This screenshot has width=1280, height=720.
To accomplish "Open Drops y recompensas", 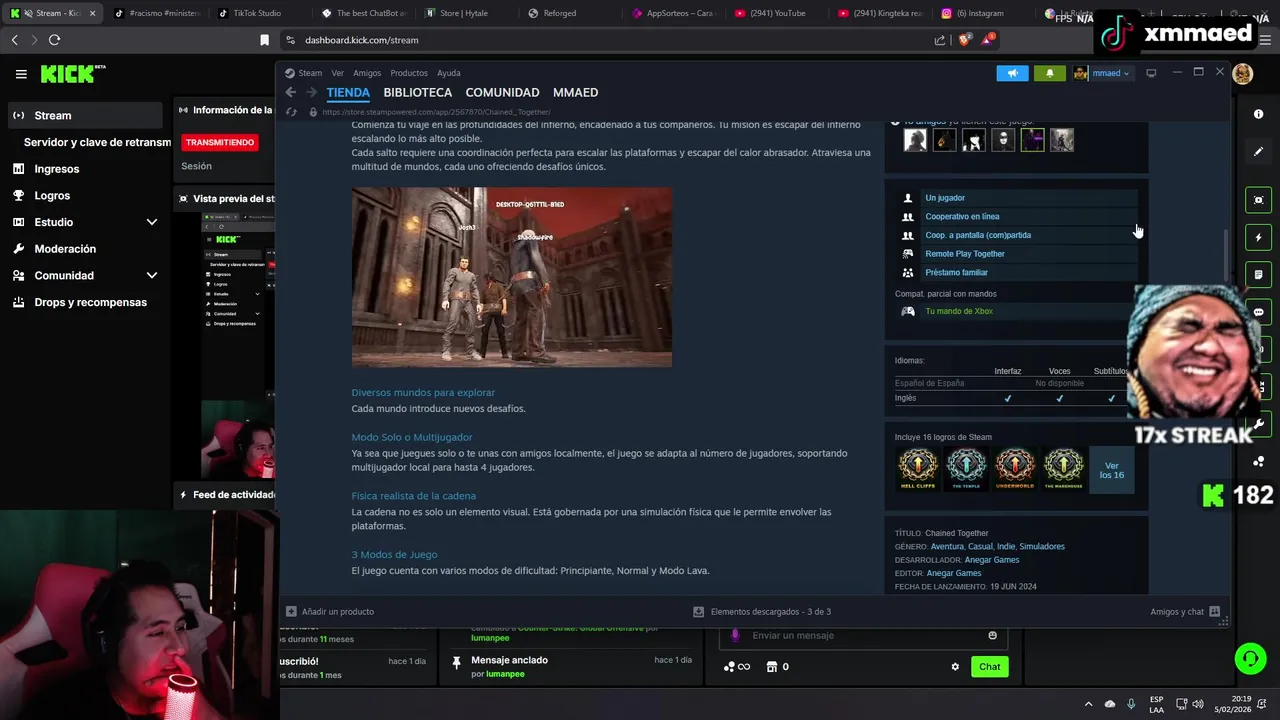I will coord(90,302).
